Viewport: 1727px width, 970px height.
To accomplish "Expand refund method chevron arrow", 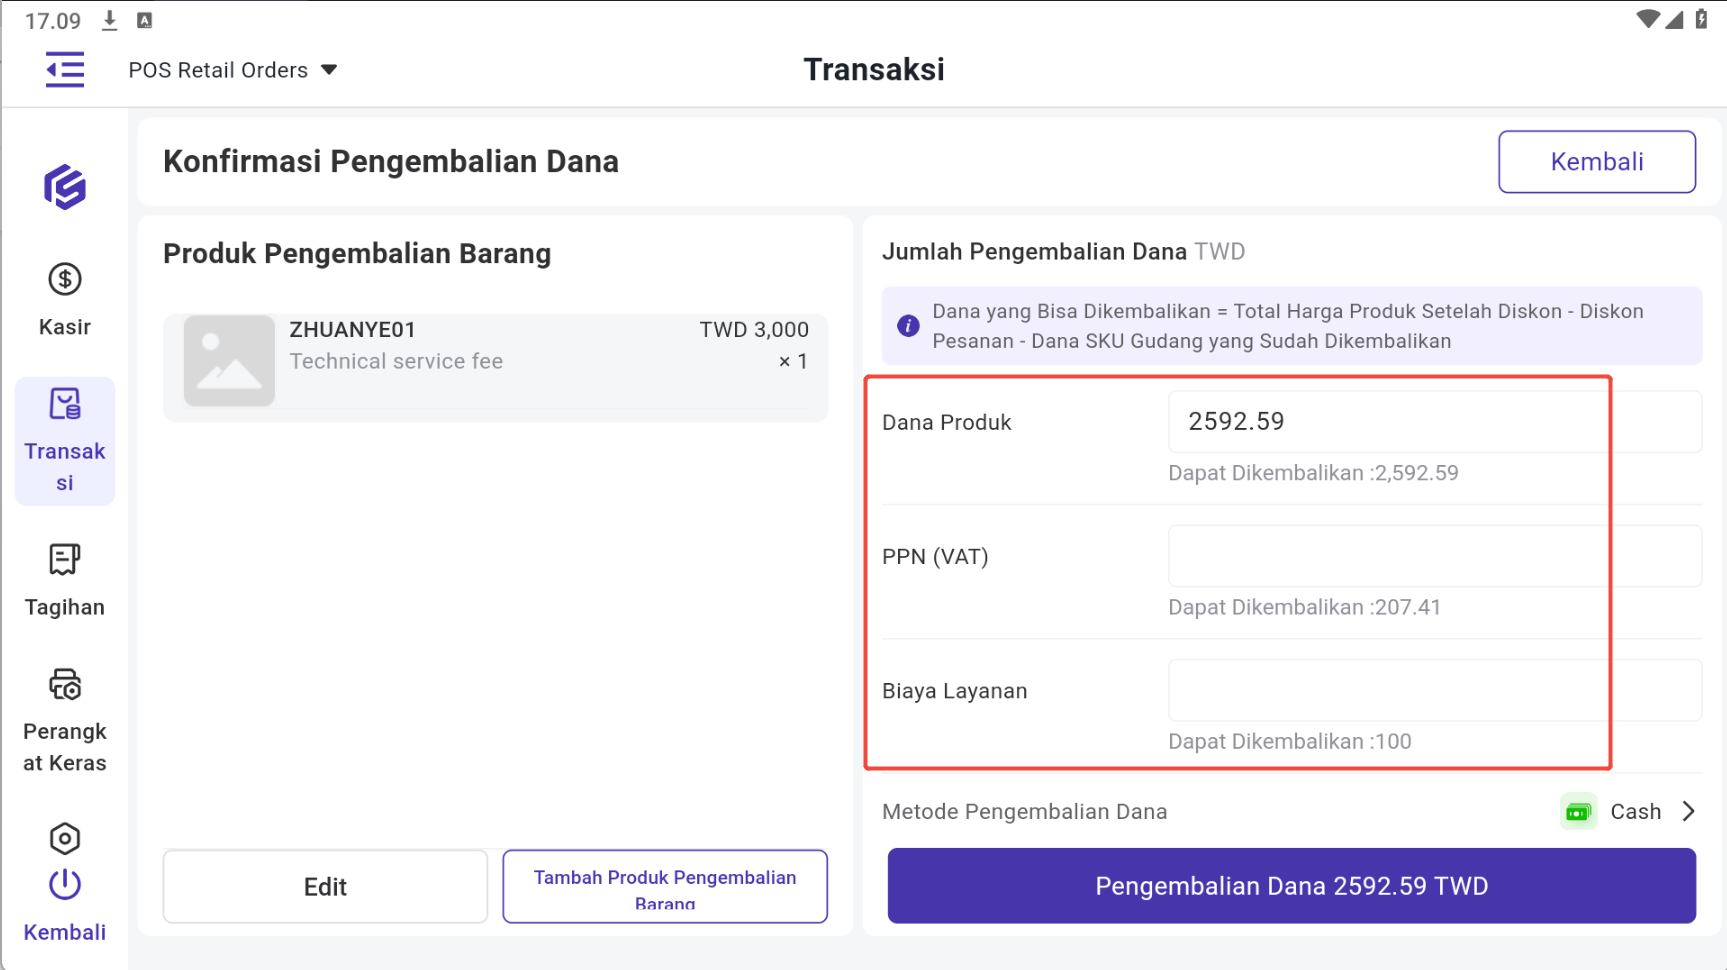I will [1689, 812].
